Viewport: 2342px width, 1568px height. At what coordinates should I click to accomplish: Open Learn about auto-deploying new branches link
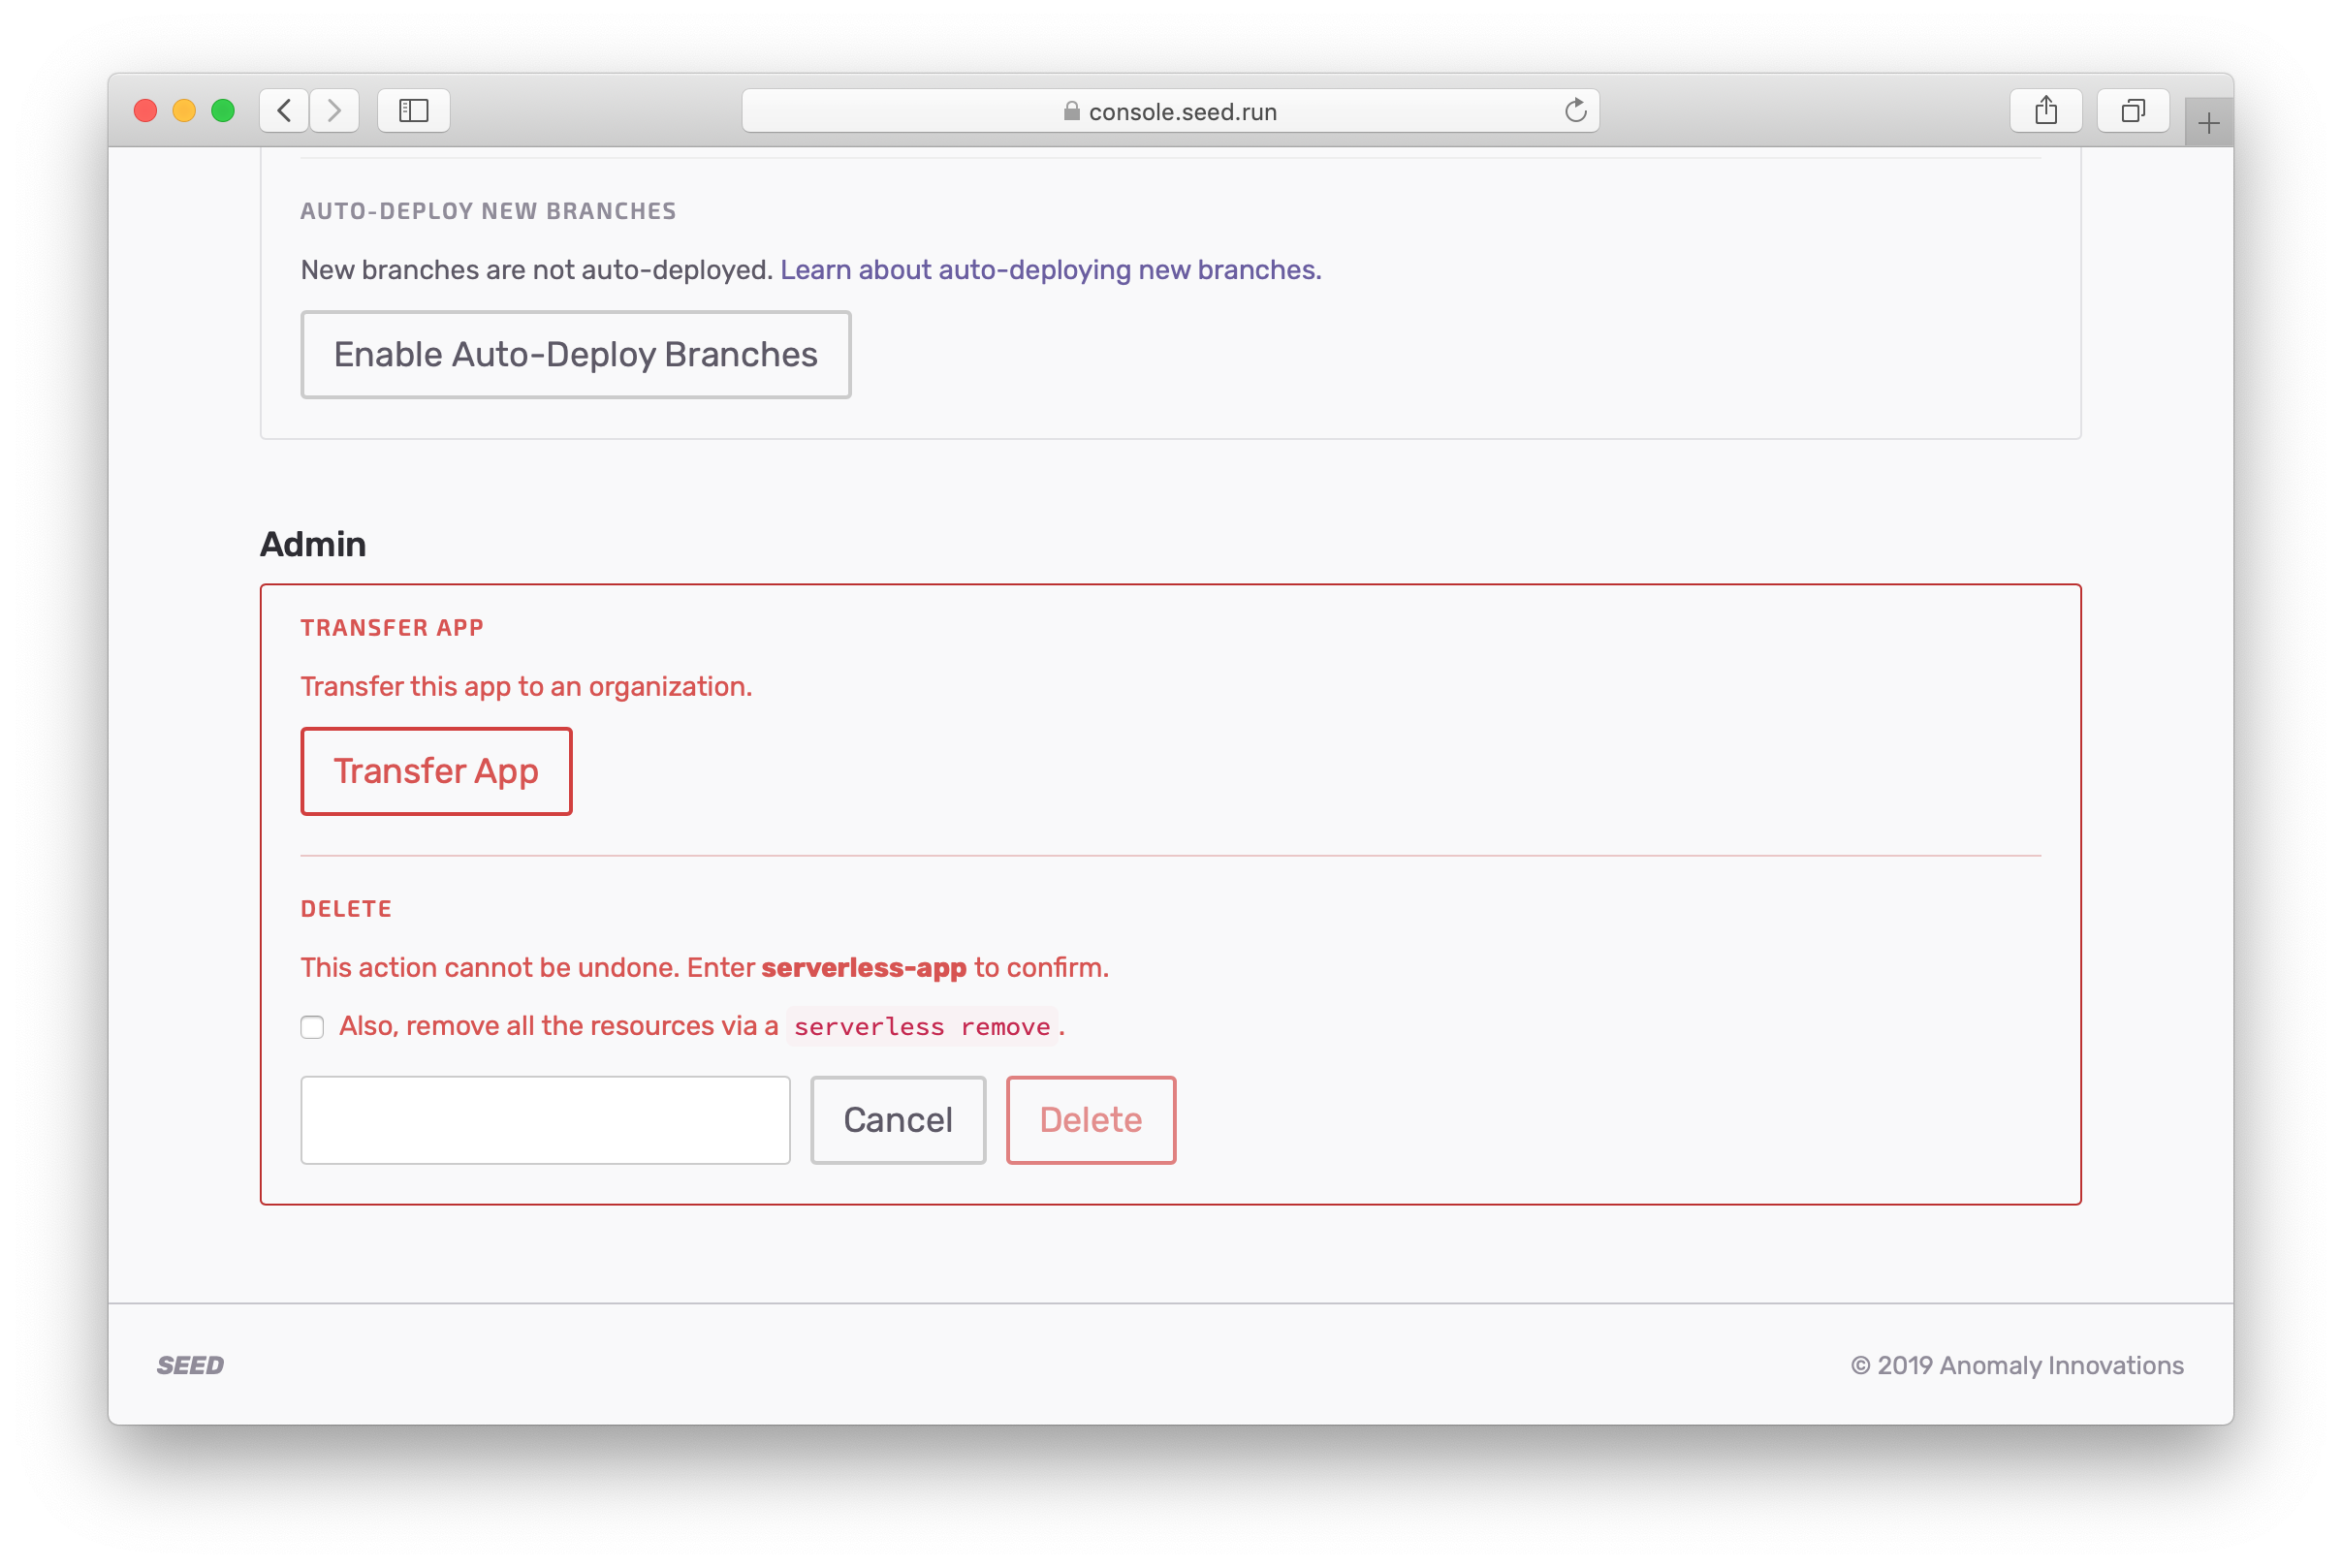(x=1050, y=270)
